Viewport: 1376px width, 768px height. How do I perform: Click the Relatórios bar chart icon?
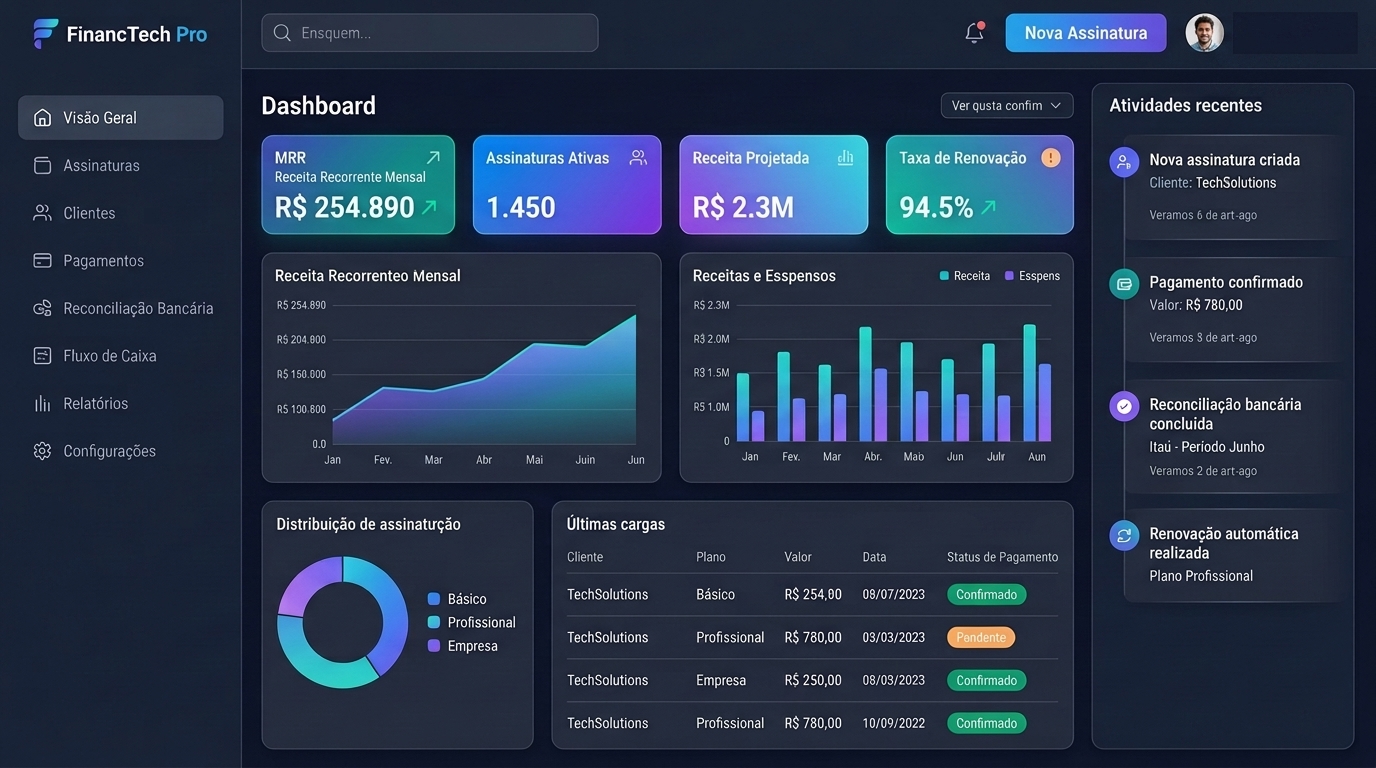42,403
